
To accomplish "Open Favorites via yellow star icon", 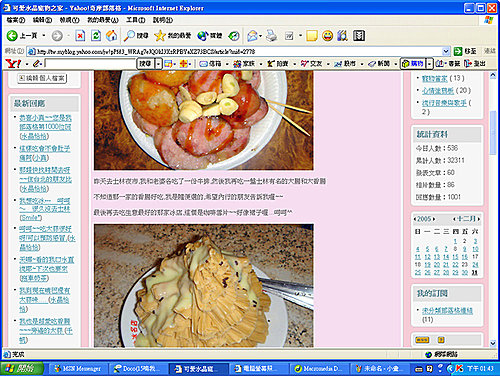I will (x=173, y=36).
